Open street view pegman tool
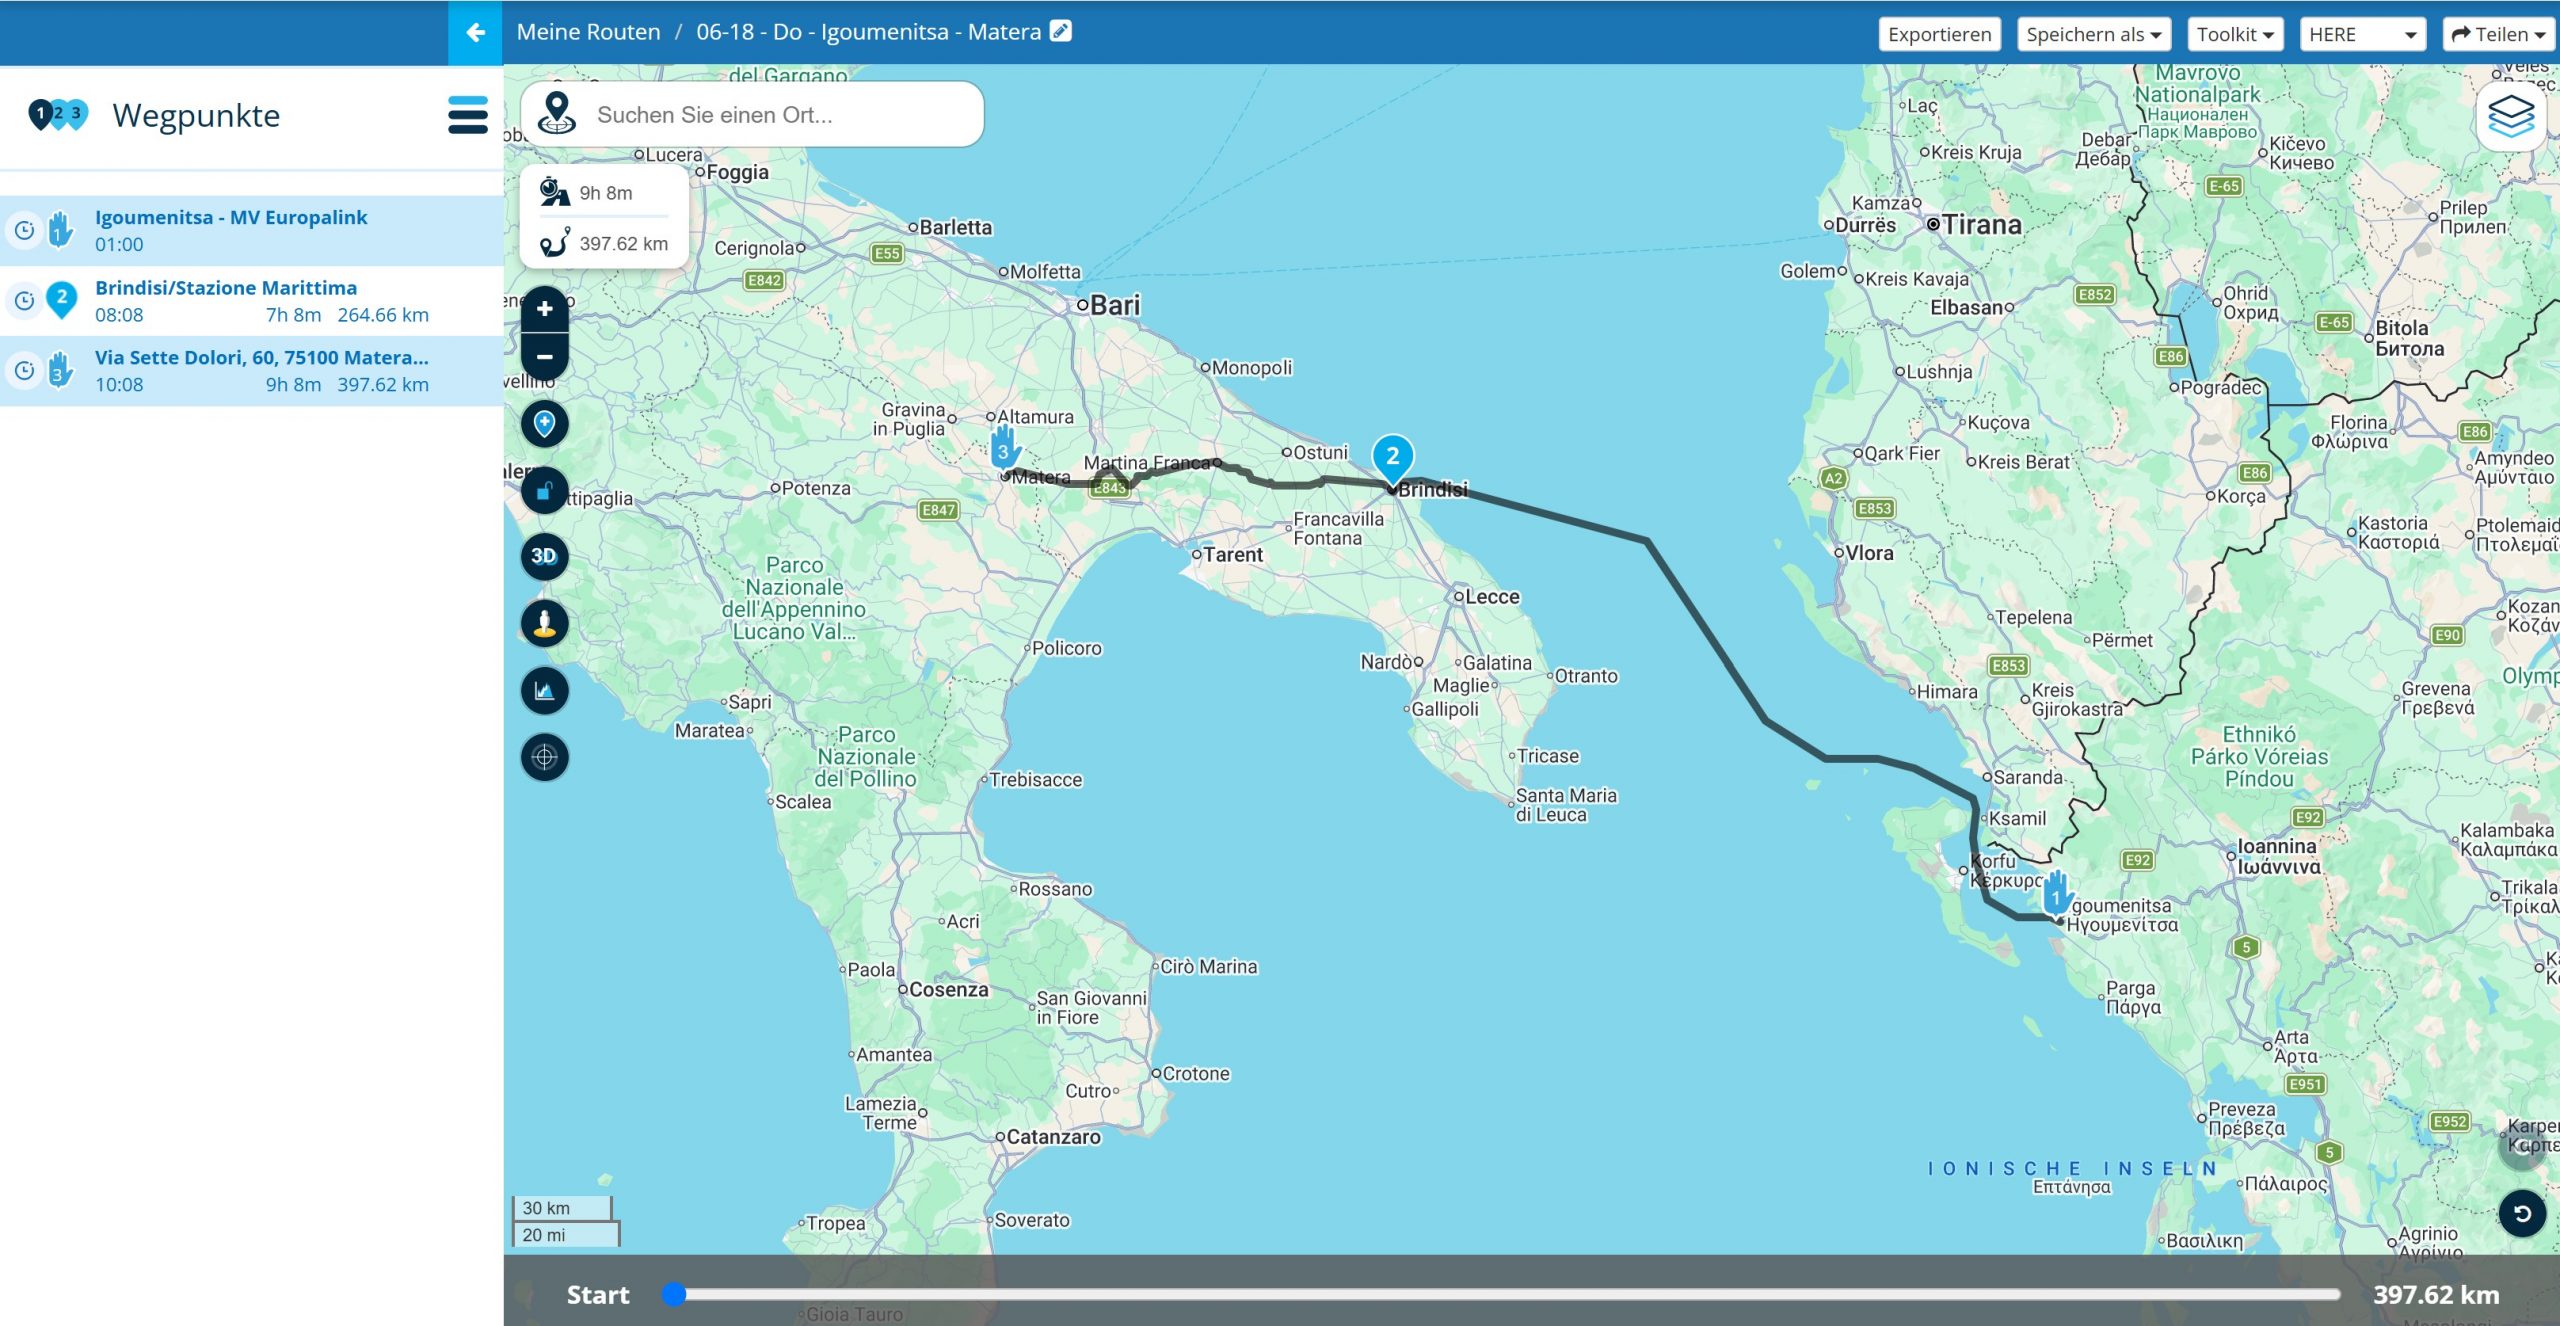This screenshot has width=2560, height=1326. 545,624
